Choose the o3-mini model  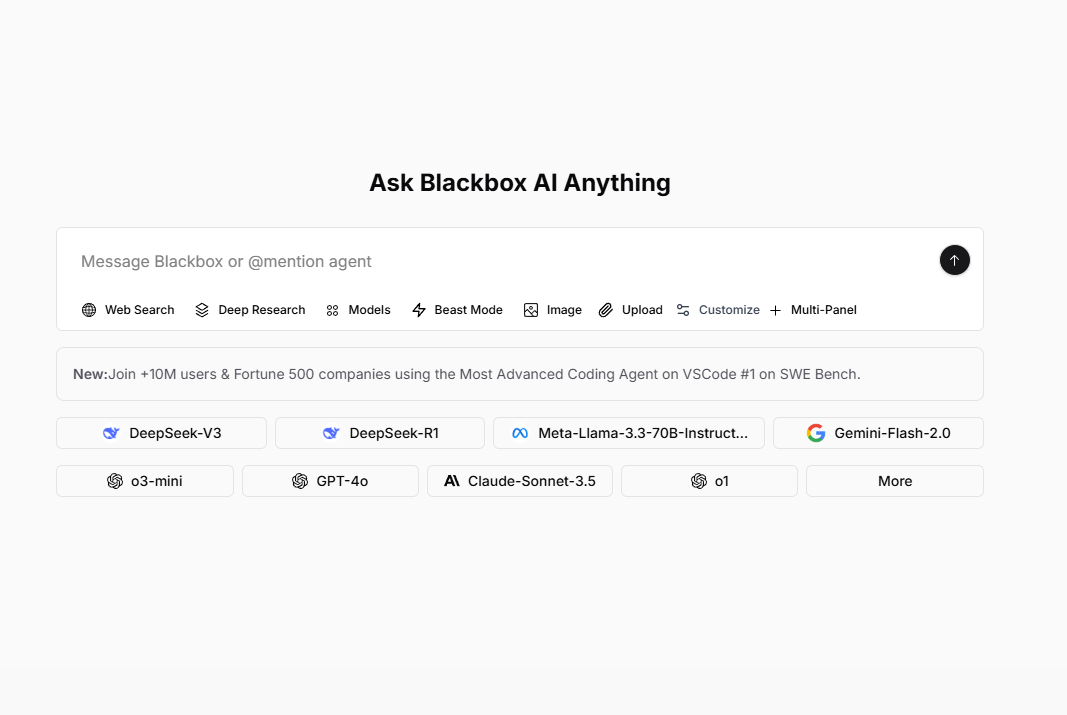point(145,481)
